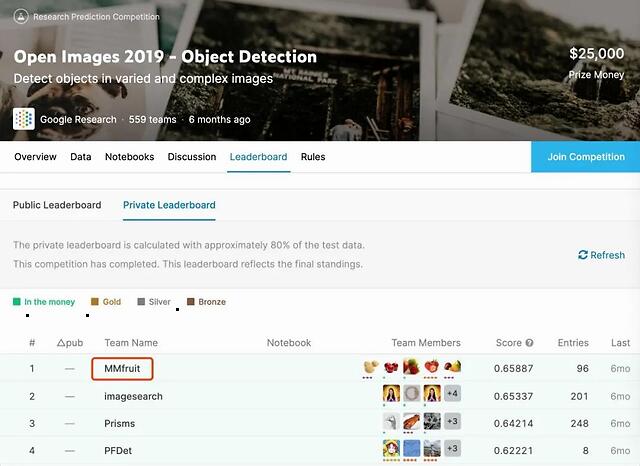
Task: Open the Data tab
Action: pyautogui.click(x=80, y=157)
